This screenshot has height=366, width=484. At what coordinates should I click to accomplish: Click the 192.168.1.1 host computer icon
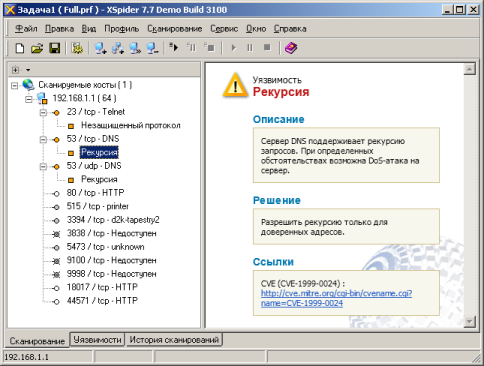[42, 98]
